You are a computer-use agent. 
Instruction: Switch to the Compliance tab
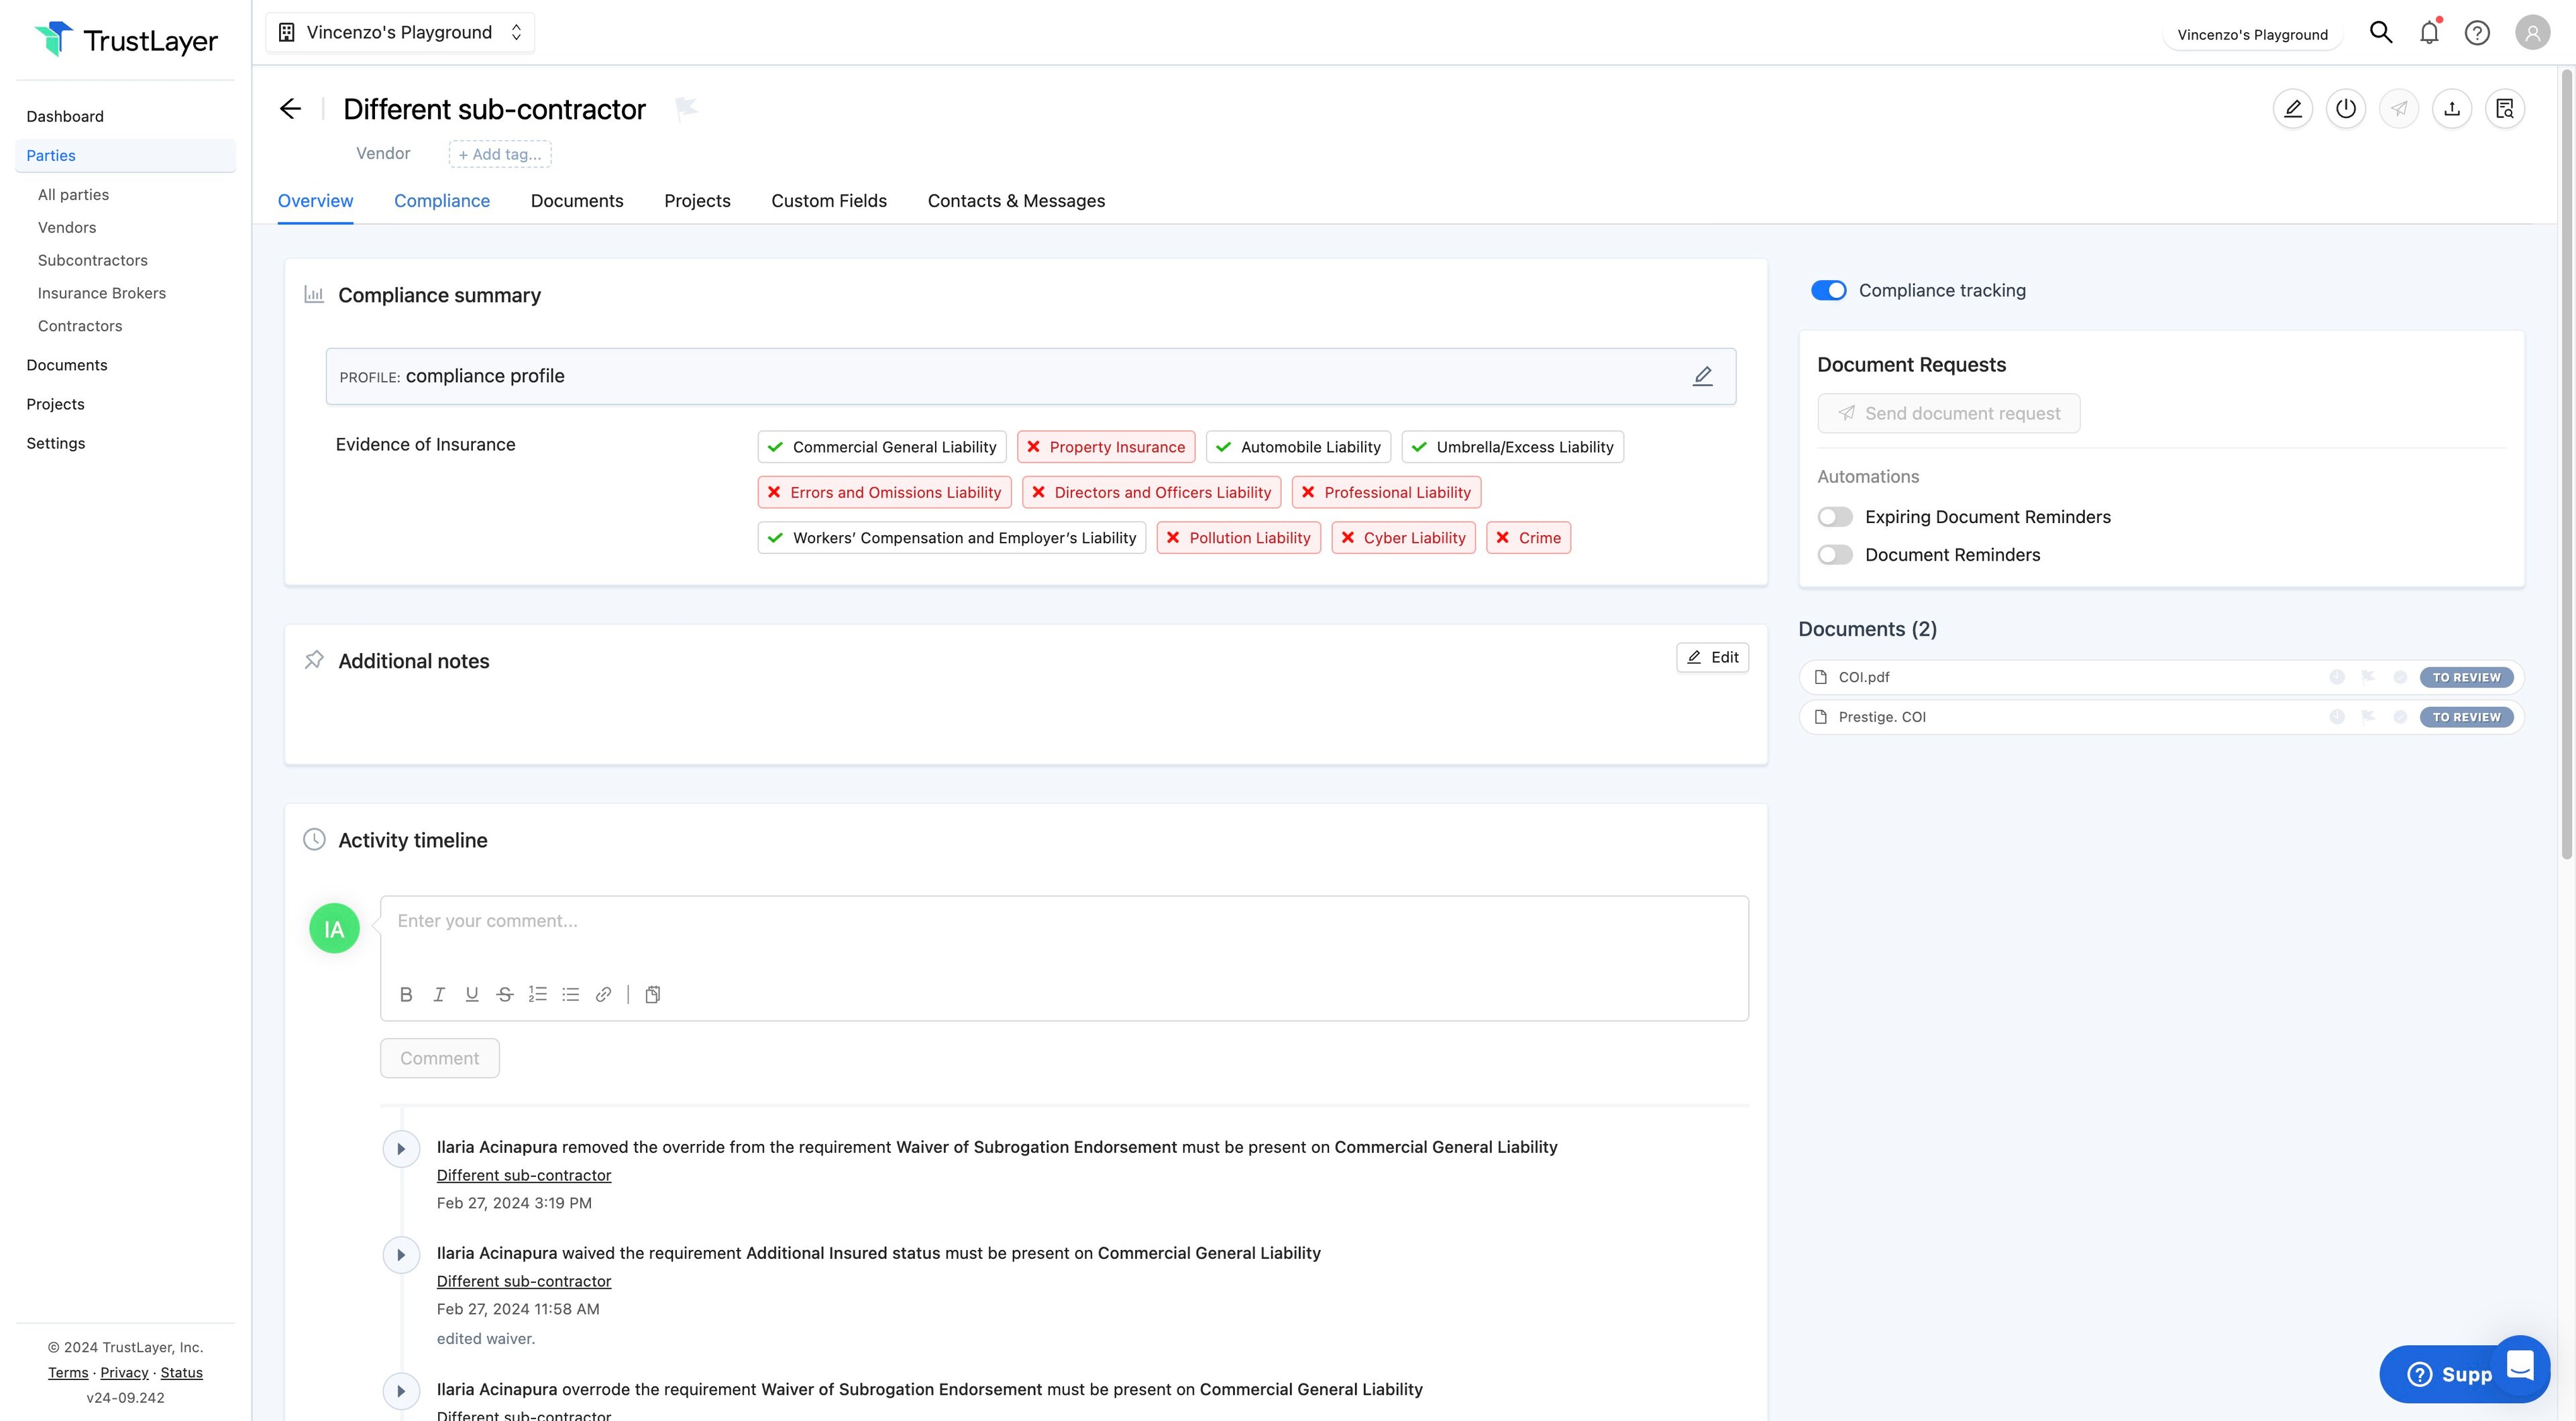click(x=441, y=201)
